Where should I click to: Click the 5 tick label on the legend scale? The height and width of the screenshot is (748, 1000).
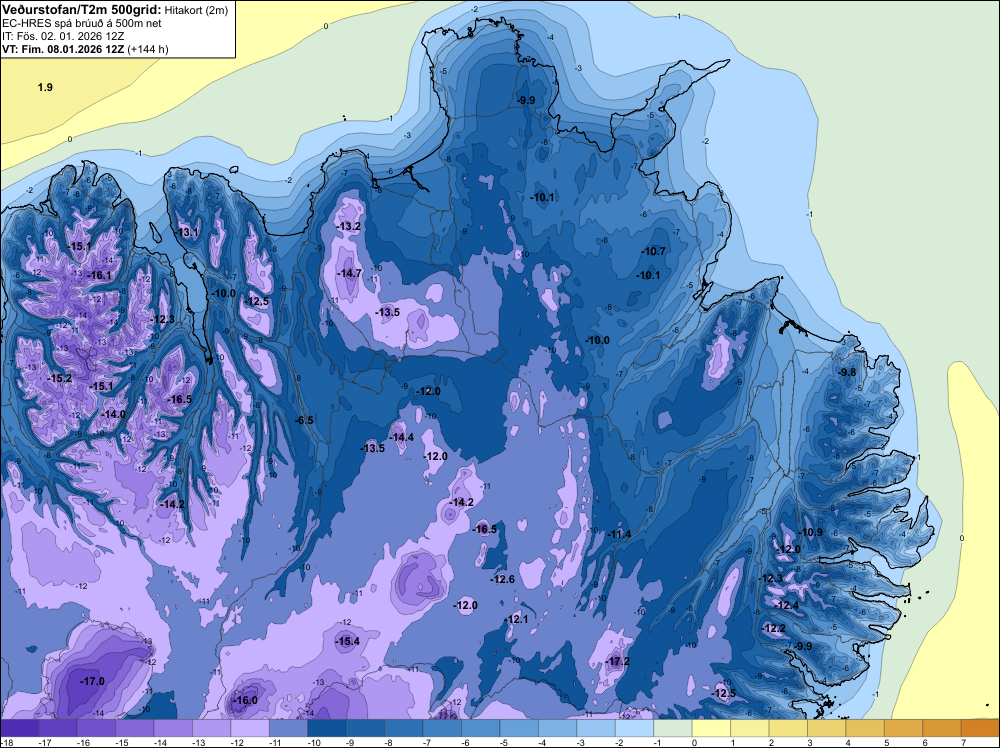click(x=886, y=742)
